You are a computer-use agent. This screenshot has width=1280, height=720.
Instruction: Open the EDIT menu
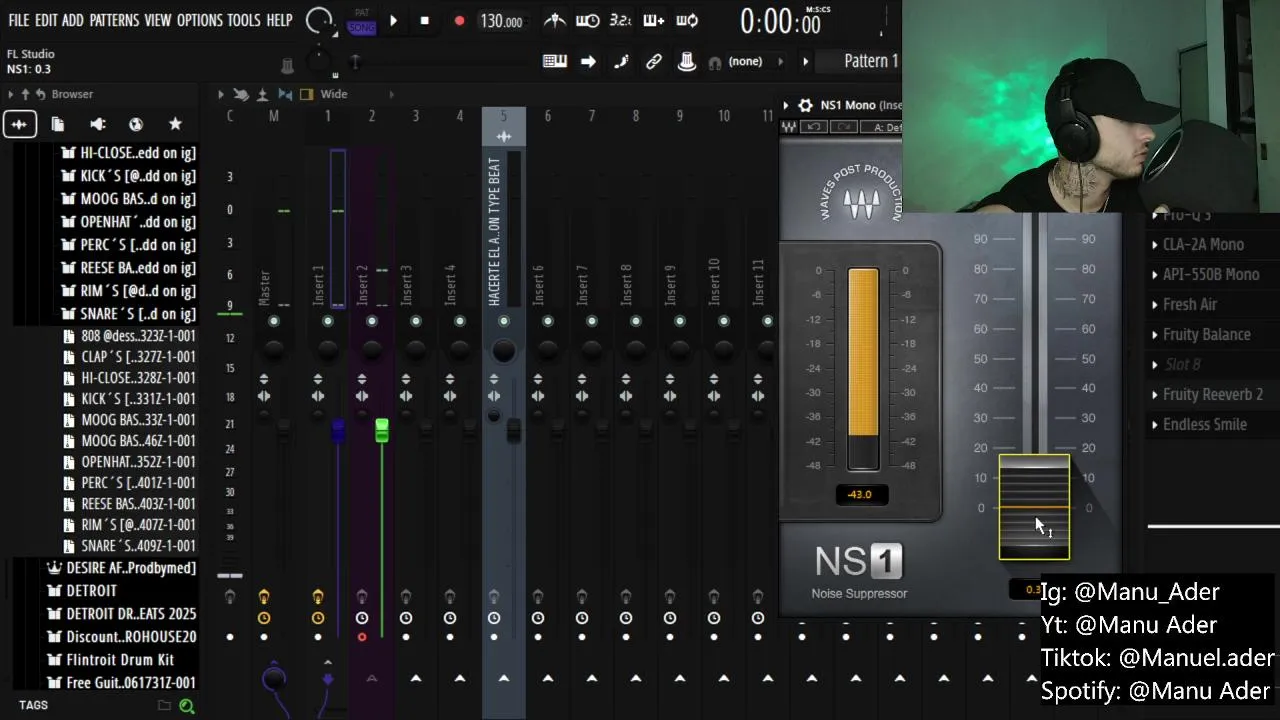tap(46, 20)
